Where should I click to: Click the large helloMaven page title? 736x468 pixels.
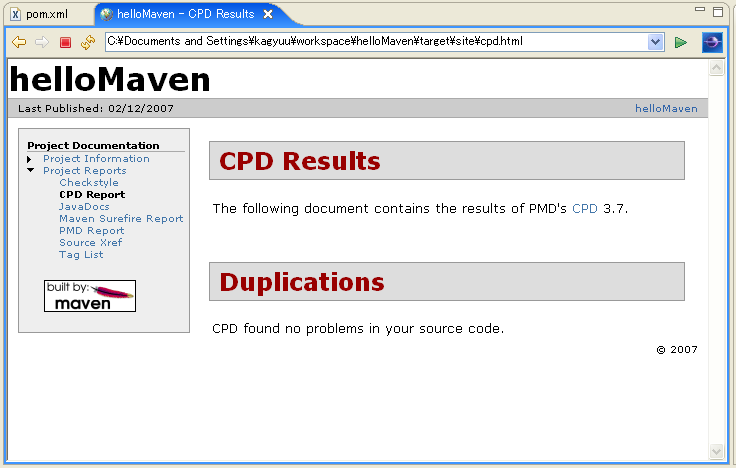point(110,79)
